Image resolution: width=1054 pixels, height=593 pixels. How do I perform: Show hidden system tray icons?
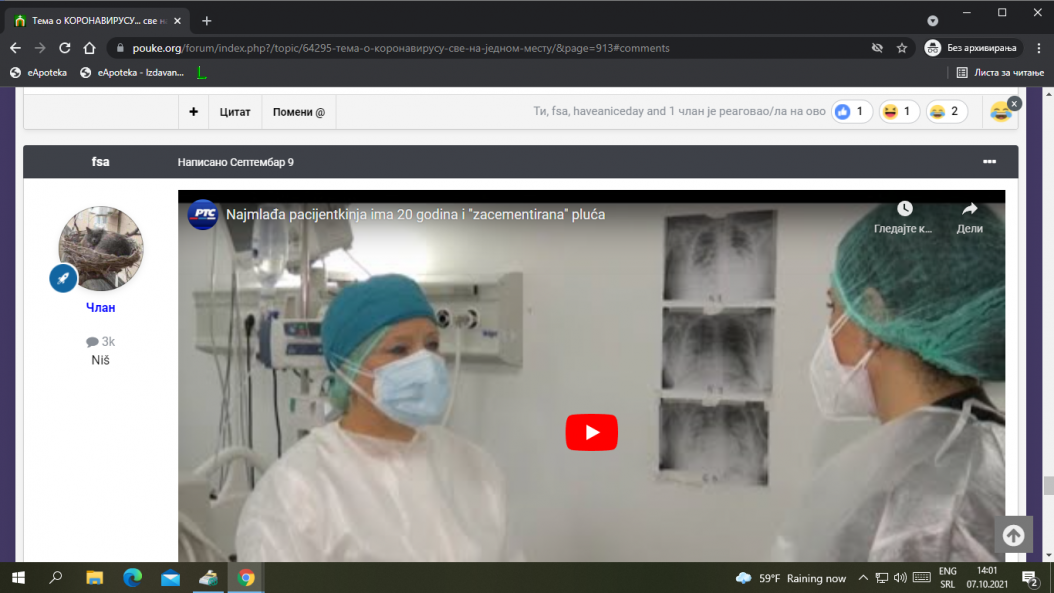pos(863,578)
